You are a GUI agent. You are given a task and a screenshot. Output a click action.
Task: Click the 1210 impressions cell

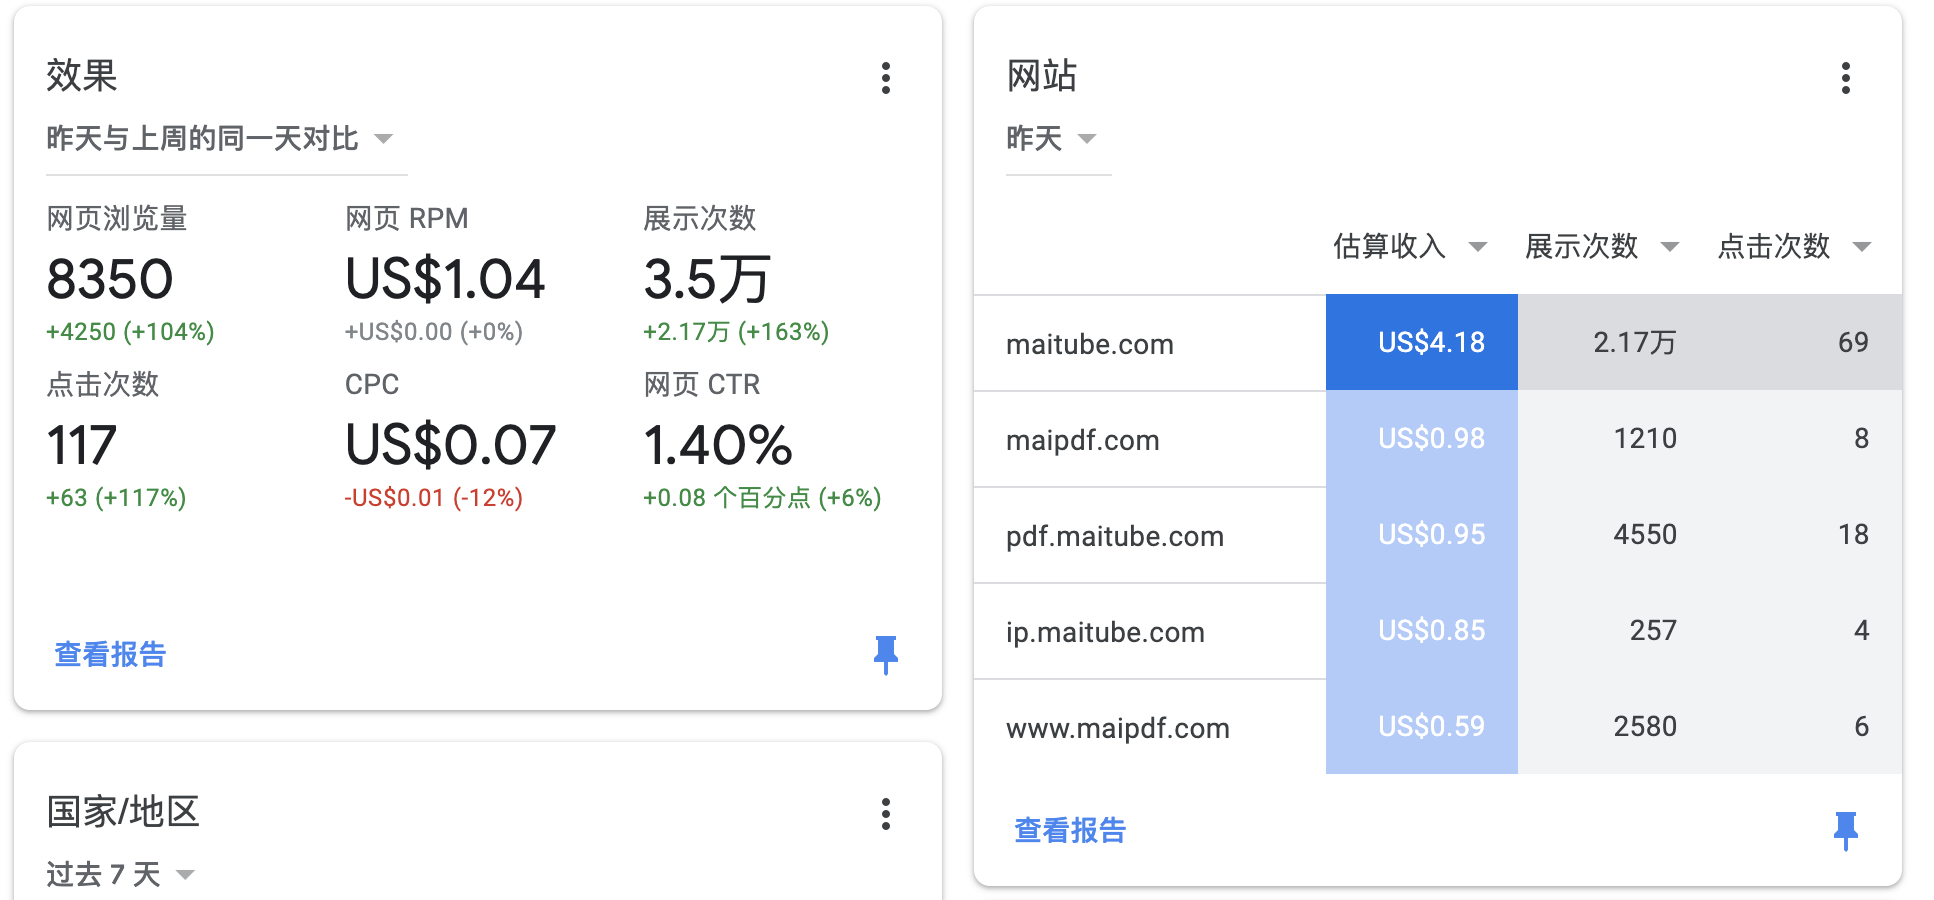(1614, 438)
